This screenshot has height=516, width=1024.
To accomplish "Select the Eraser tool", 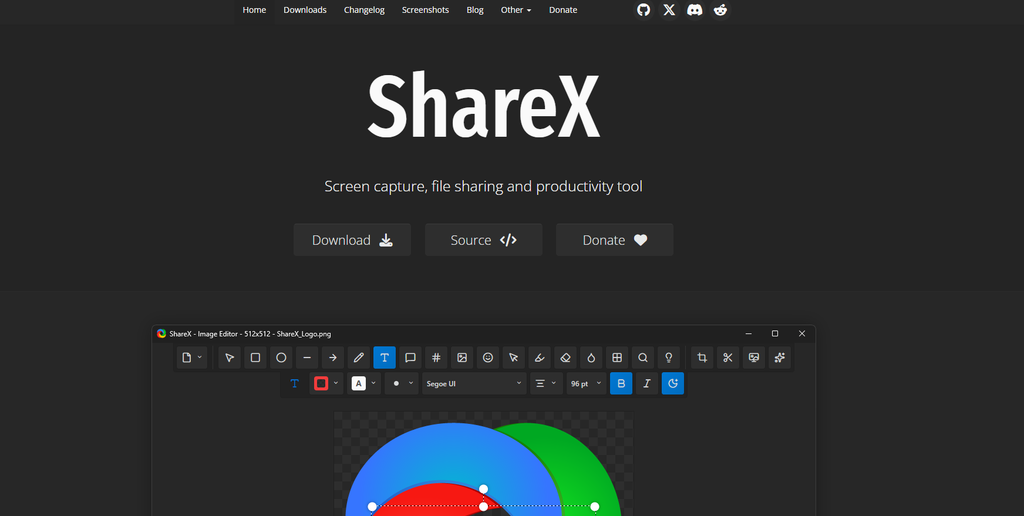I will (566, 357).
